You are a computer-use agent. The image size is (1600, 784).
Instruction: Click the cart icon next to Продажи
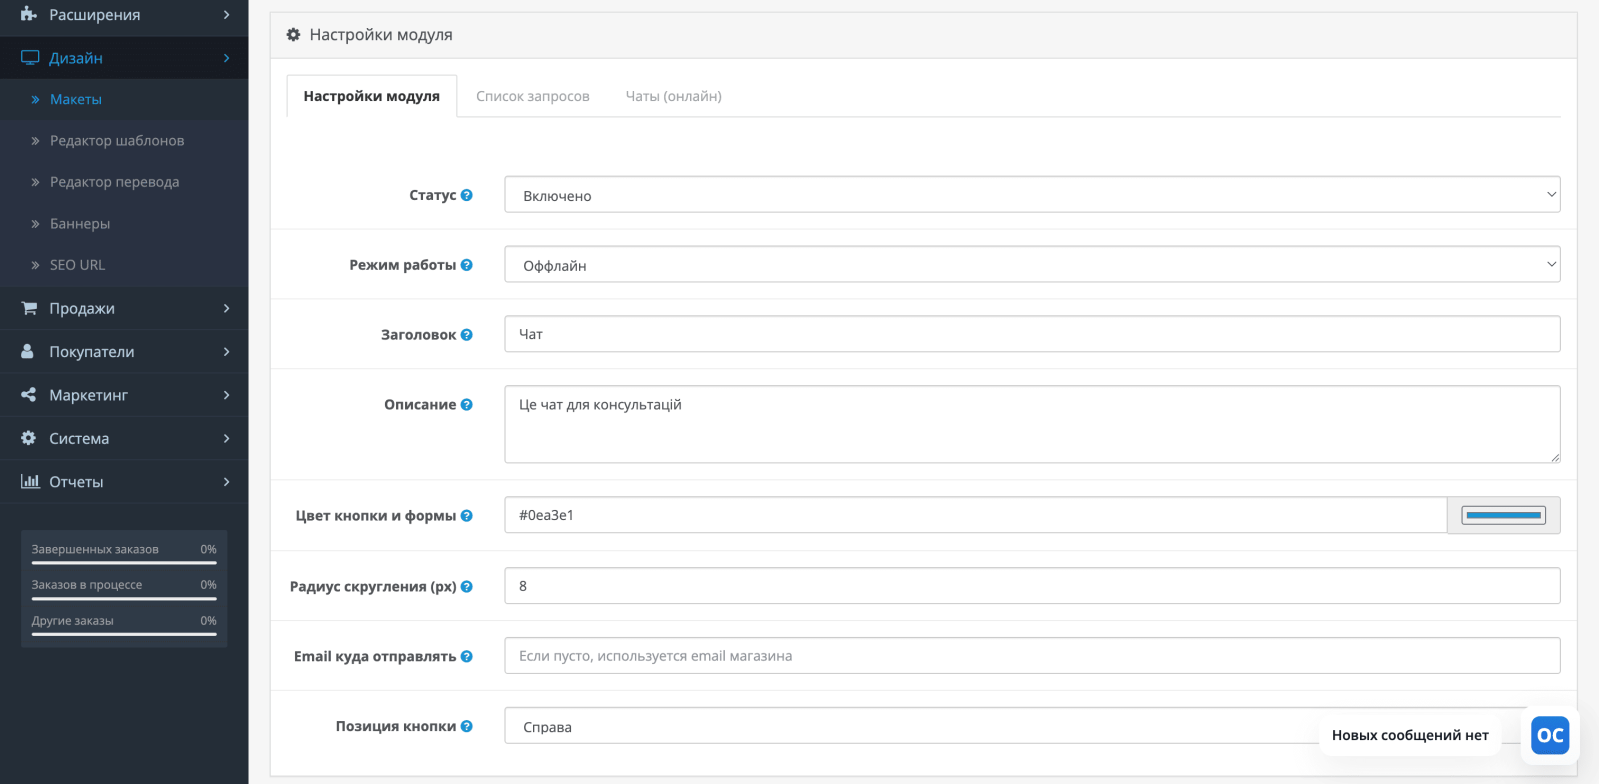(x=29, y=308)
